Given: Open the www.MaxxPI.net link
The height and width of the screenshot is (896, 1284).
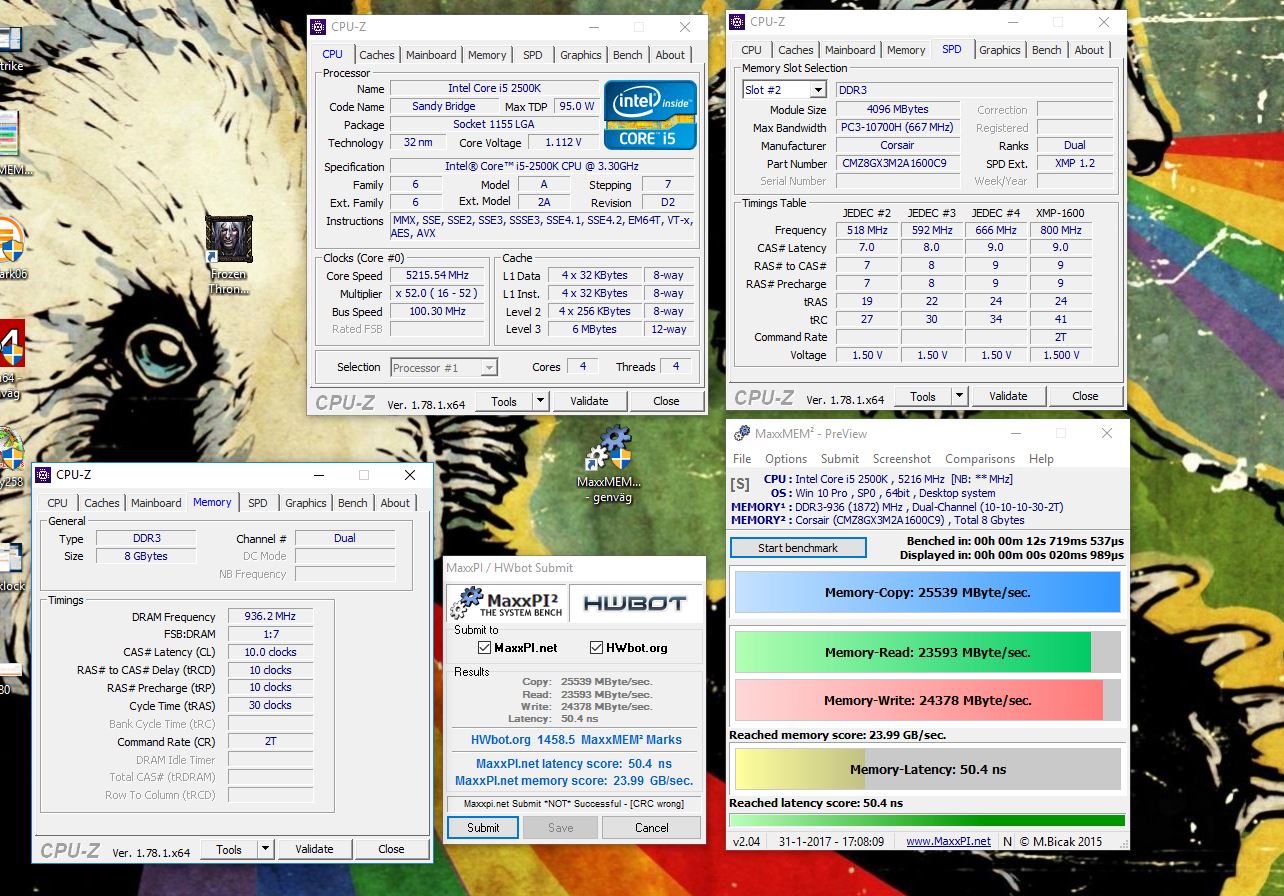Looking at the screenshot, I should coord(948,841).
